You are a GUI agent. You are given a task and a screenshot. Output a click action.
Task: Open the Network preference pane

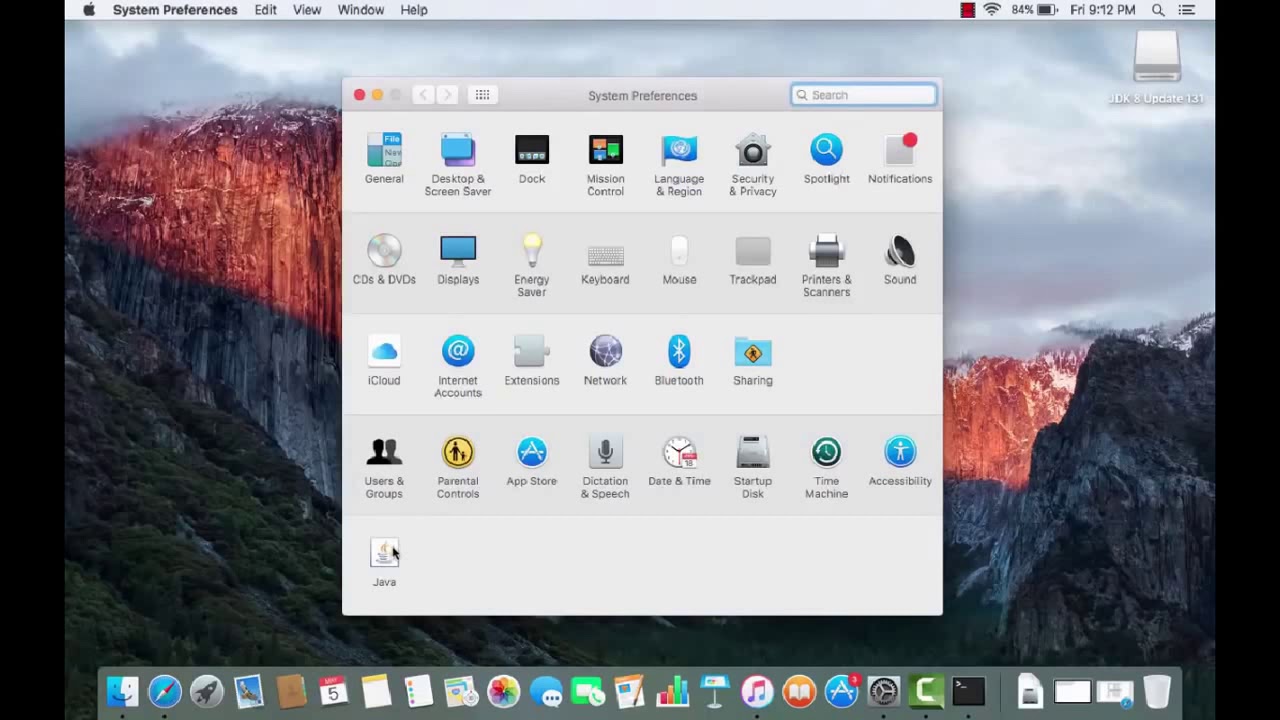point(605,360)
